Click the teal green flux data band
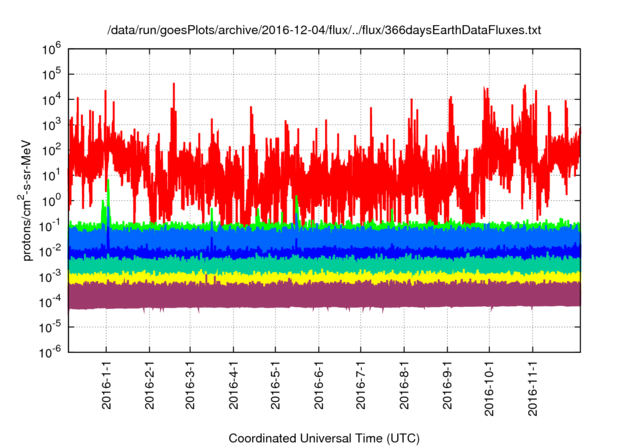Screen dimensions: 640x448 [x=324, y=265]
